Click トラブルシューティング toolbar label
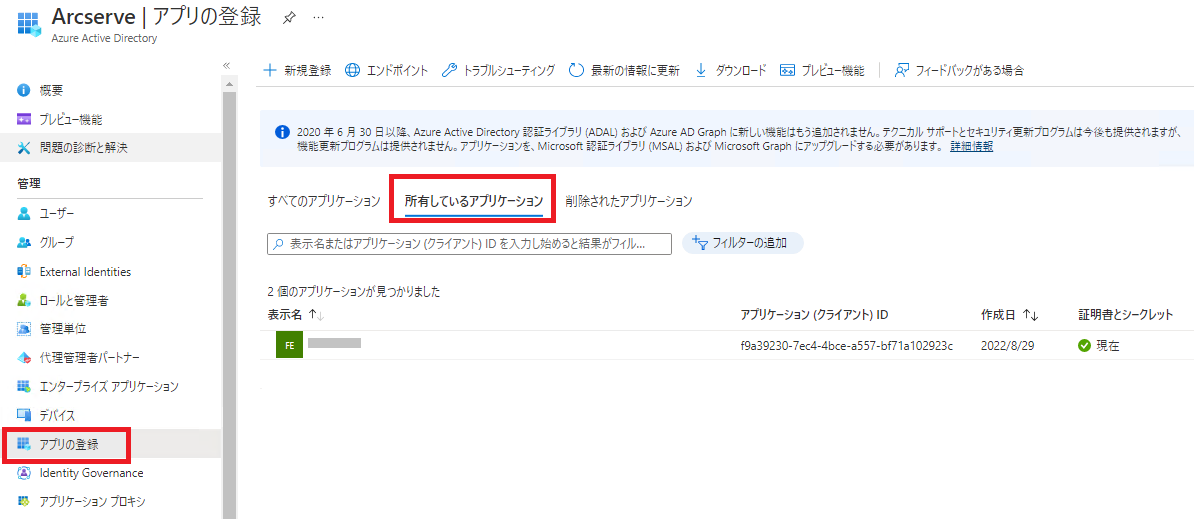The image size is (1194, 519). tap(509, 71)
